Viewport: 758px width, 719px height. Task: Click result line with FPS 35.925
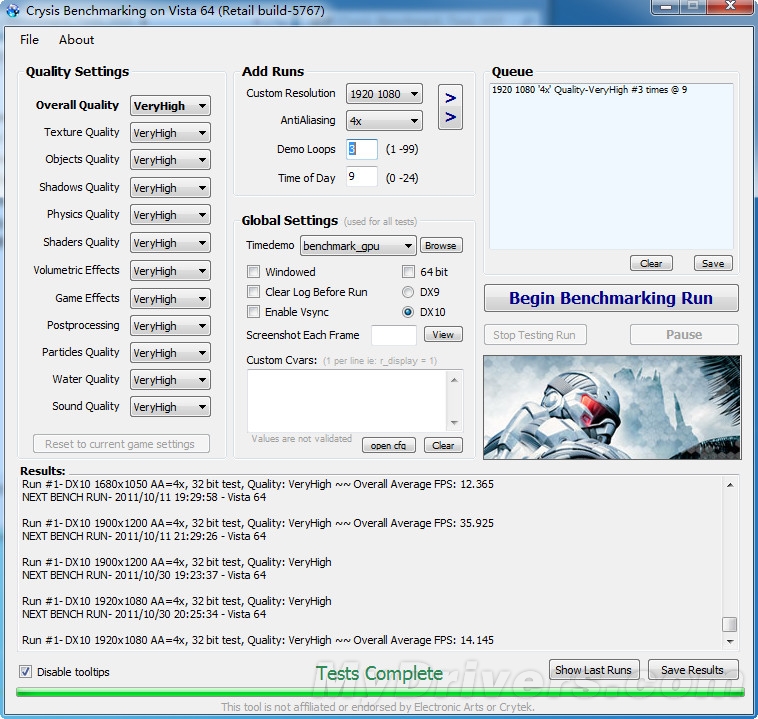258,523
